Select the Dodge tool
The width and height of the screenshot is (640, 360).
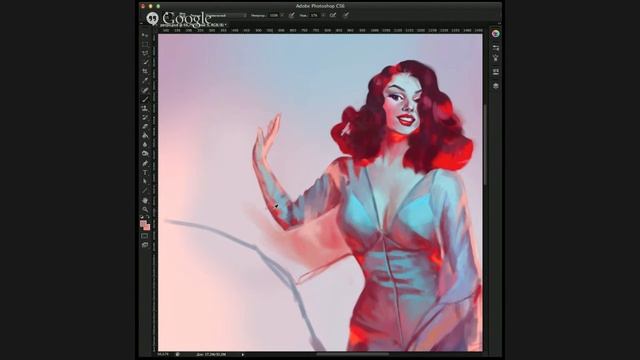pos(145,153)
